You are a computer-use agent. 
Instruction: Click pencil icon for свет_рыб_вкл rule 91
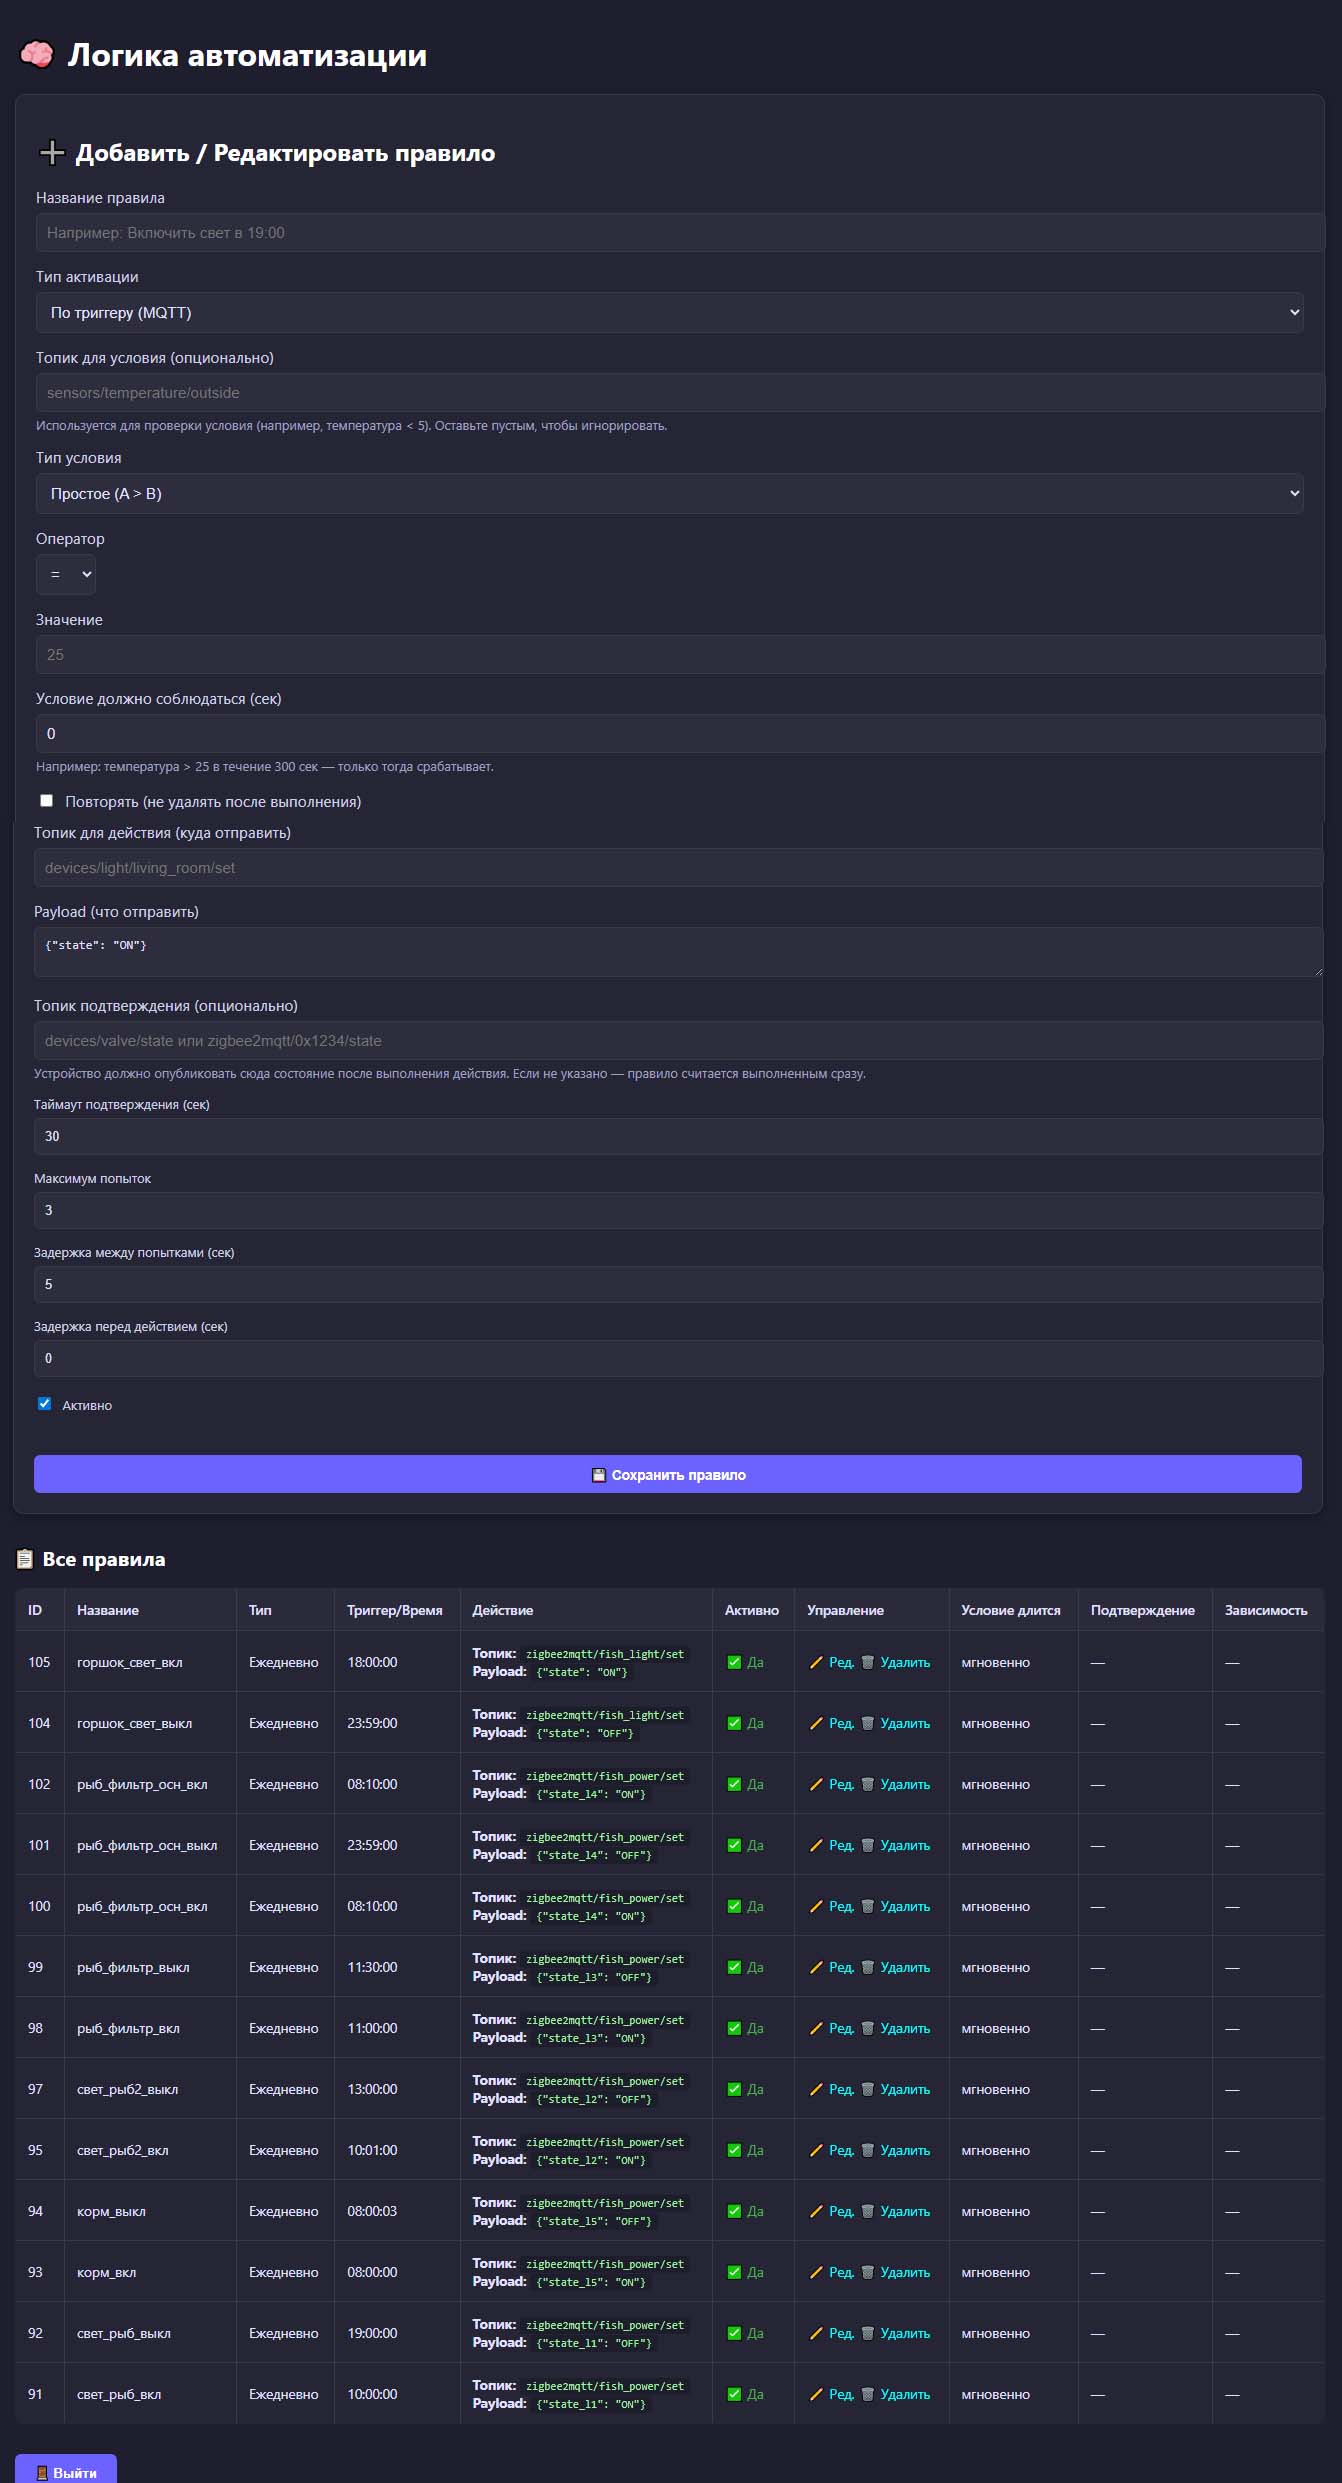816,2394
